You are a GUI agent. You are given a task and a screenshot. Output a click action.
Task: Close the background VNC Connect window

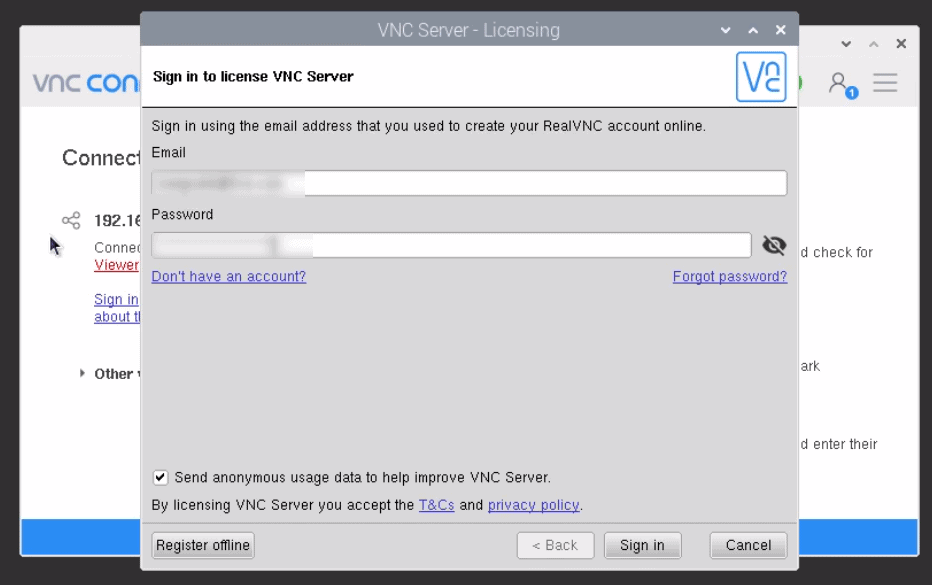pos(901,44)
